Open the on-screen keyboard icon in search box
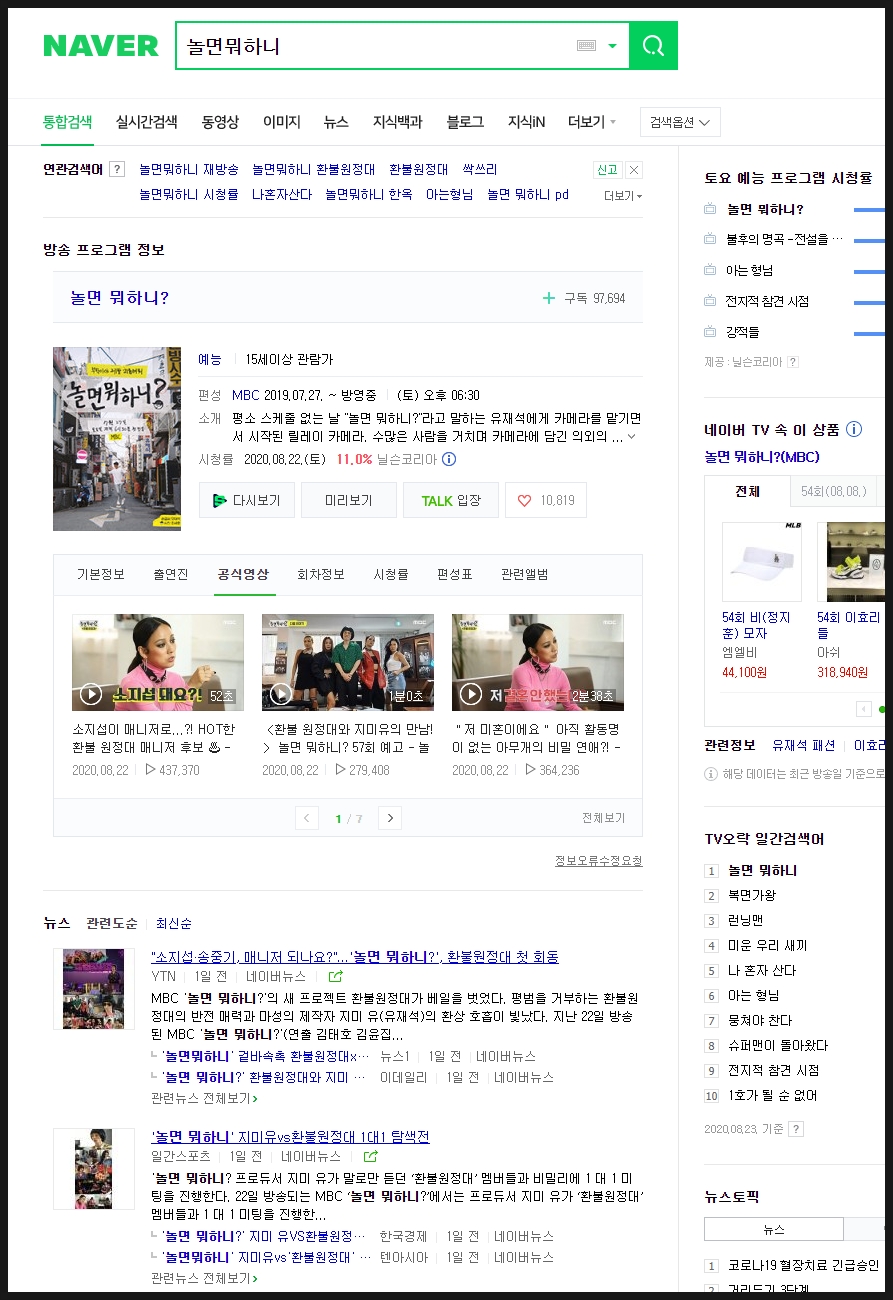The image size is (893, 1300). (x=587, y=46)
